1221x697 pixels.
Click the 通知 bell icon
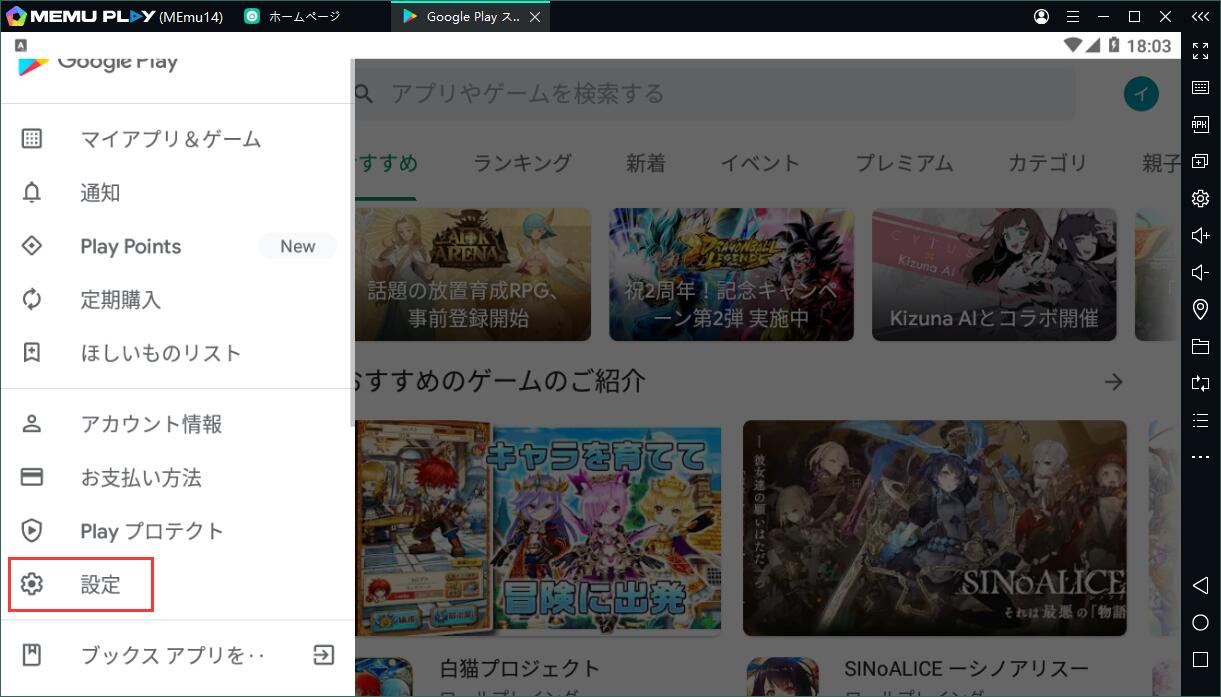coord(32,193)
